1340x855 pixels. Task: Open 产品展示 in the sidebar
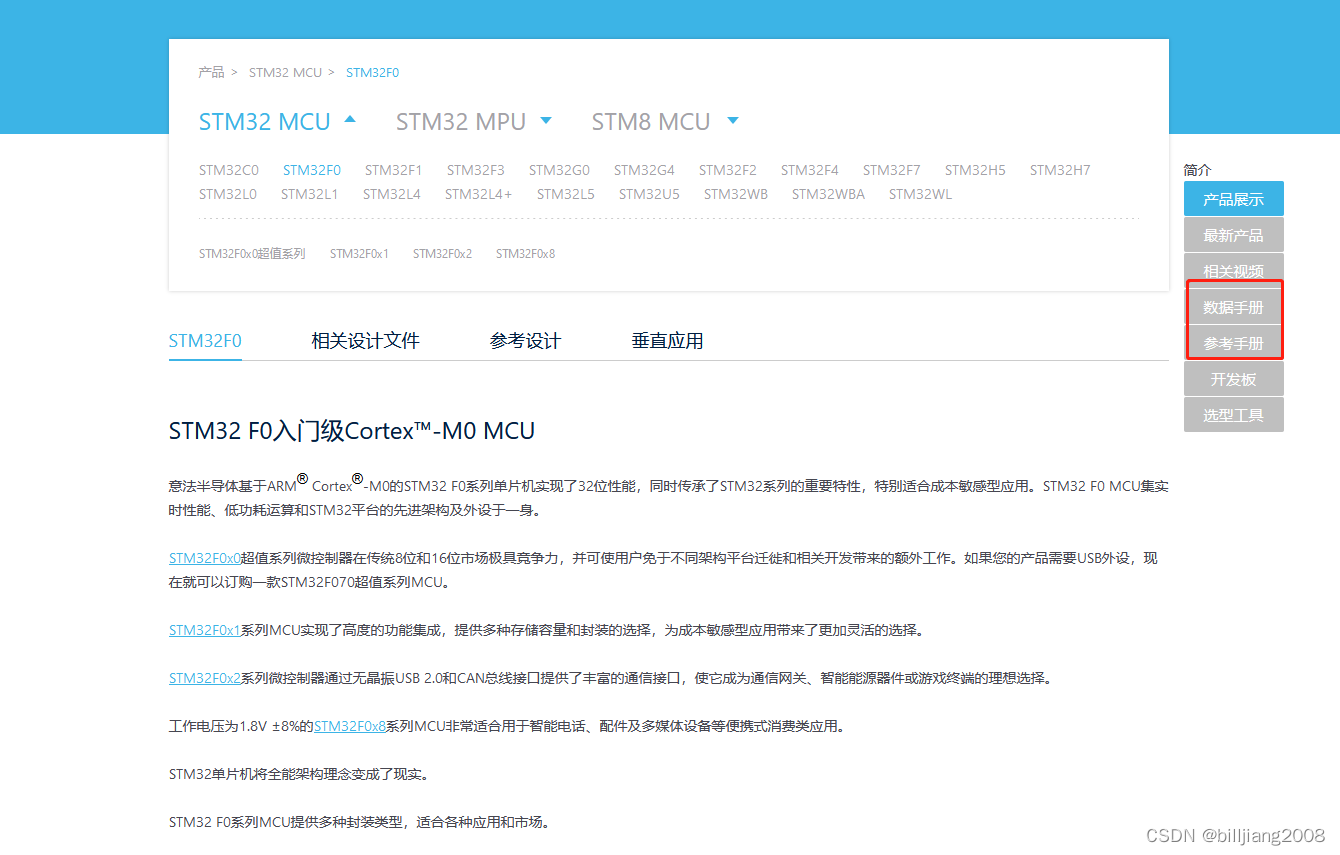point(1233,198)
